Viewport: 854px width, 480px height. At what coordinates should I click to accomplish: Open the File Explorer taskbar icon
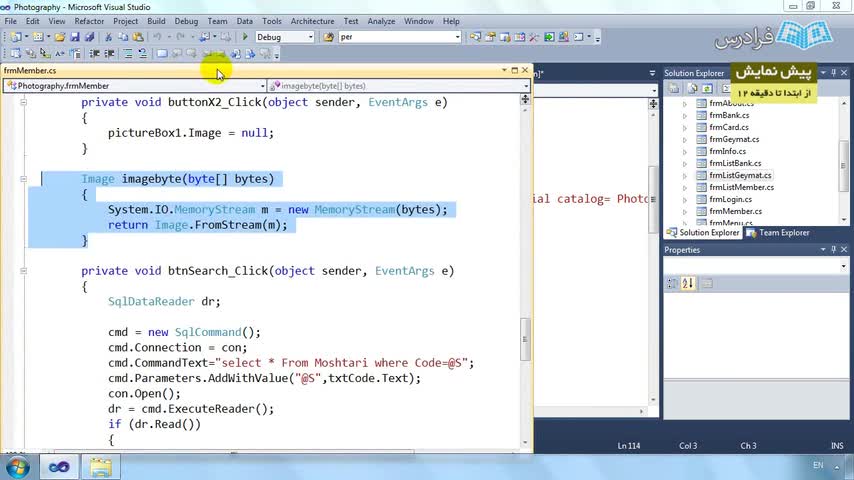pos(101,467)
